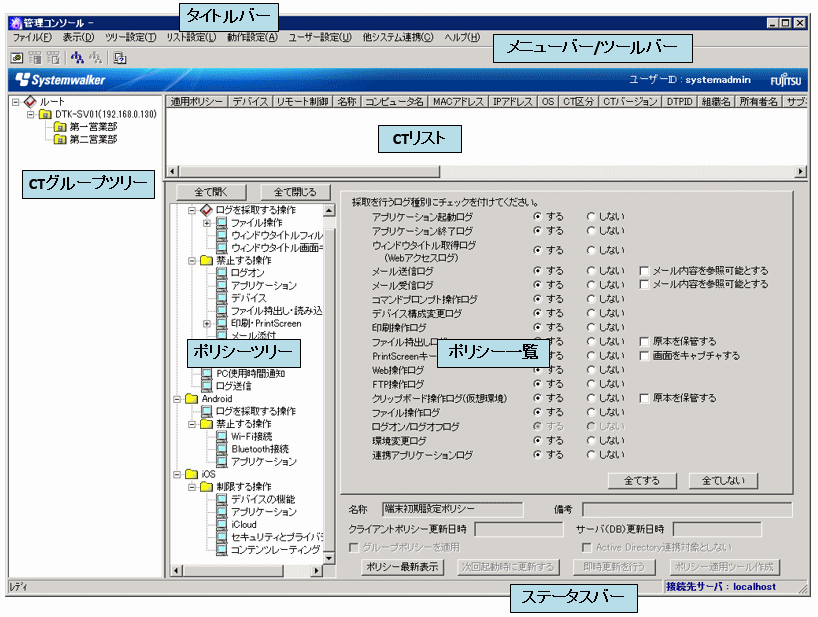Click the computer icon next to コンテンツレーティング
The image size is (818, 617).
(x=222, y=550)
